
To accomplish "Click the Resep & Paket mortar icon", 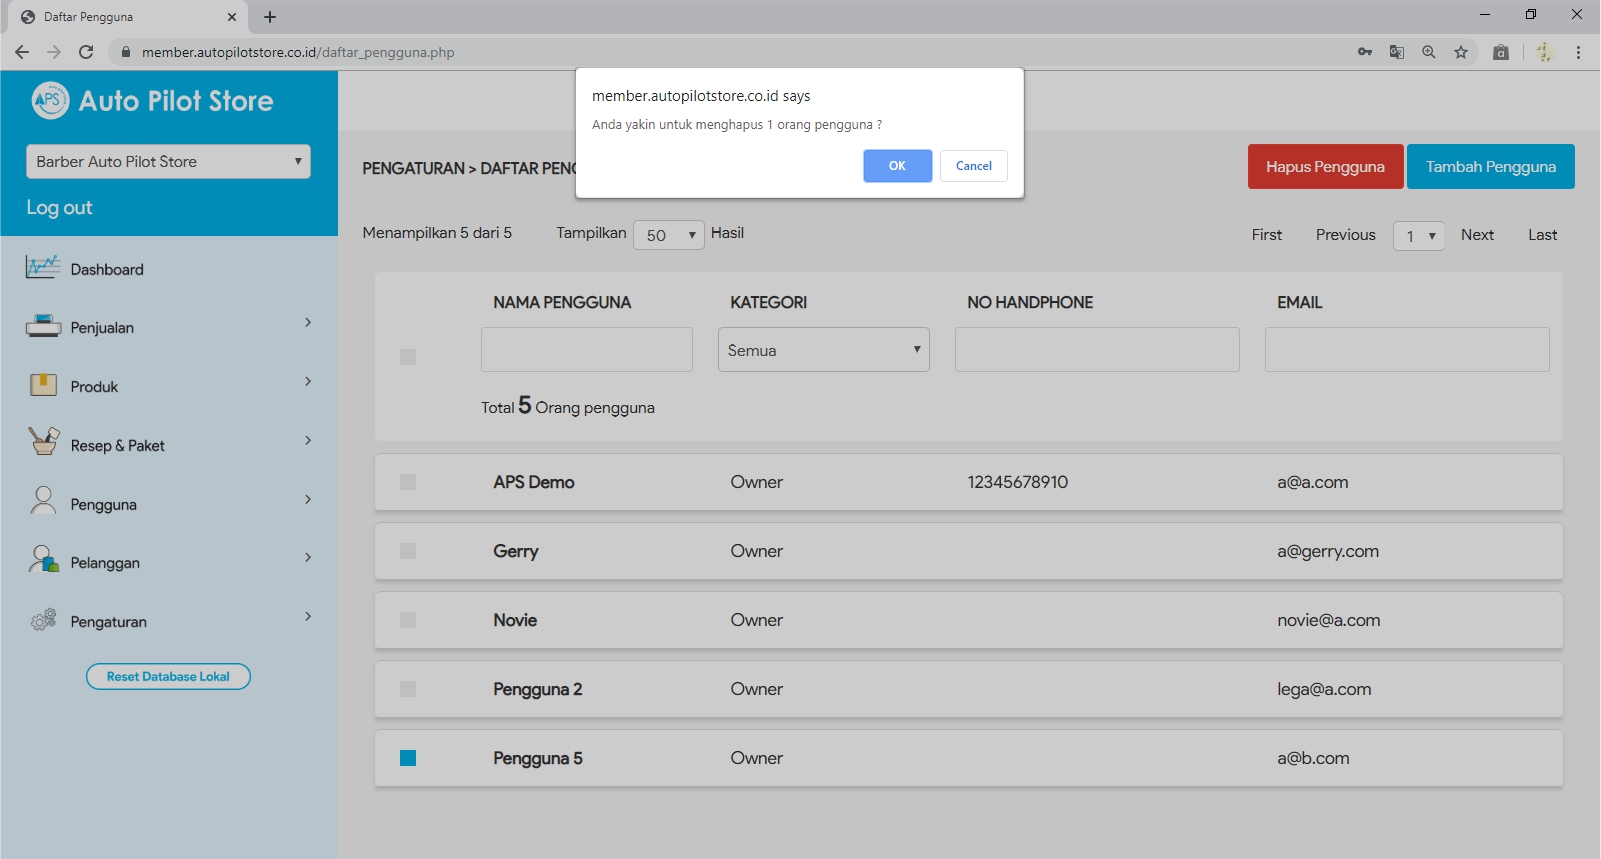I will (x=43, y=442).
